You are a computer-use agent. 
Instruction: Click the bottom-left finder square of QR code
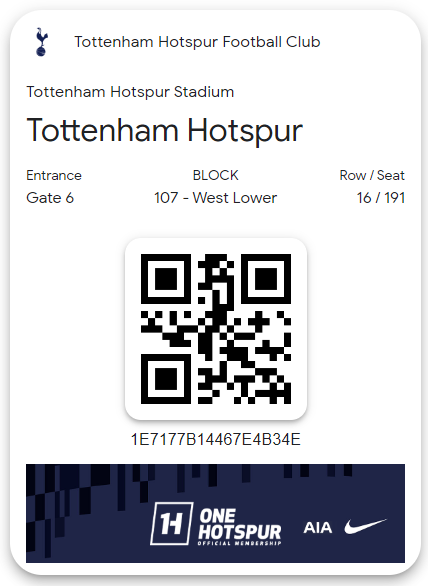point(166,379)
